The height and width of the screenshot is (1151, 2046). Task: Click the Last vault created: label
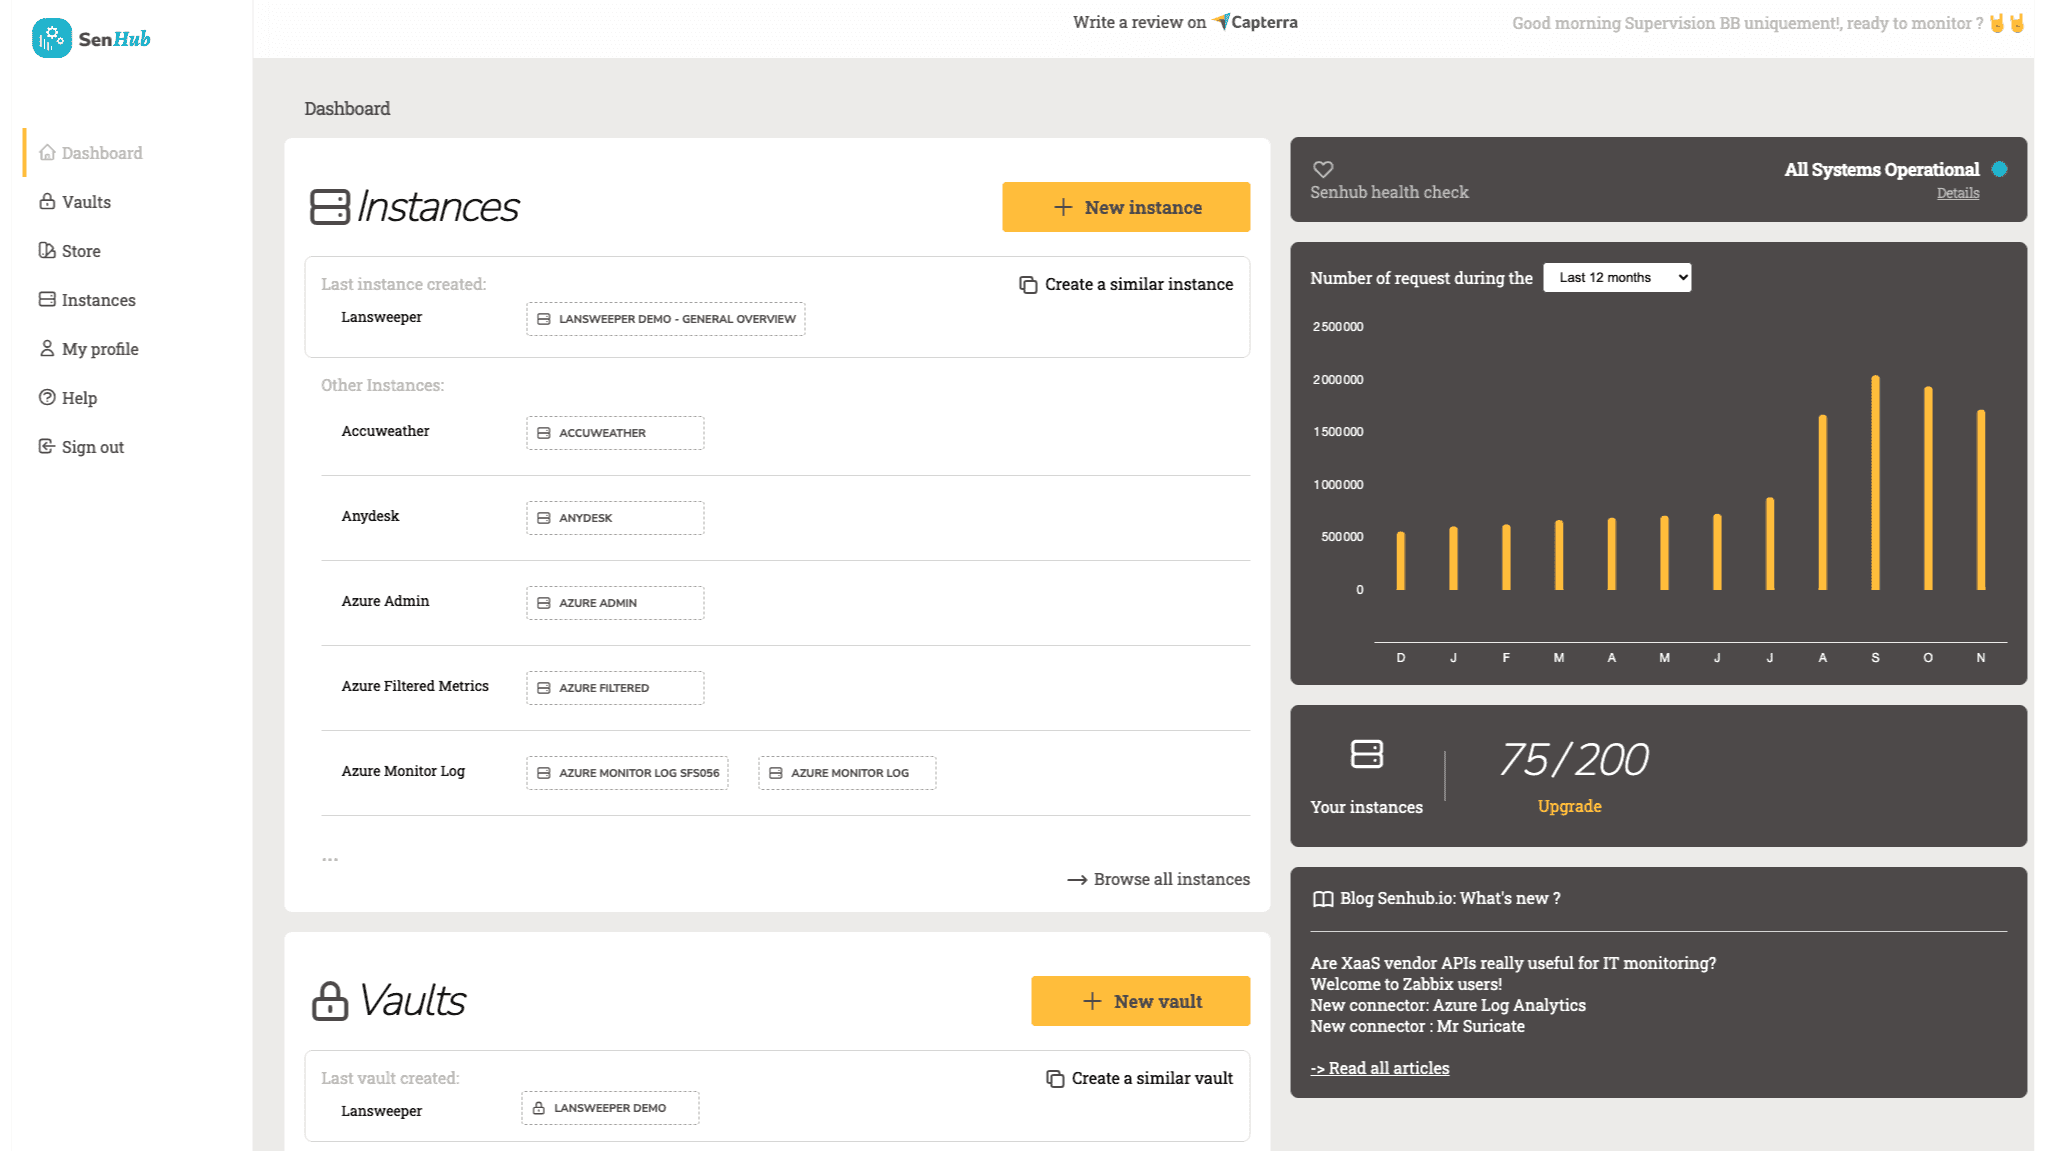390,1078
